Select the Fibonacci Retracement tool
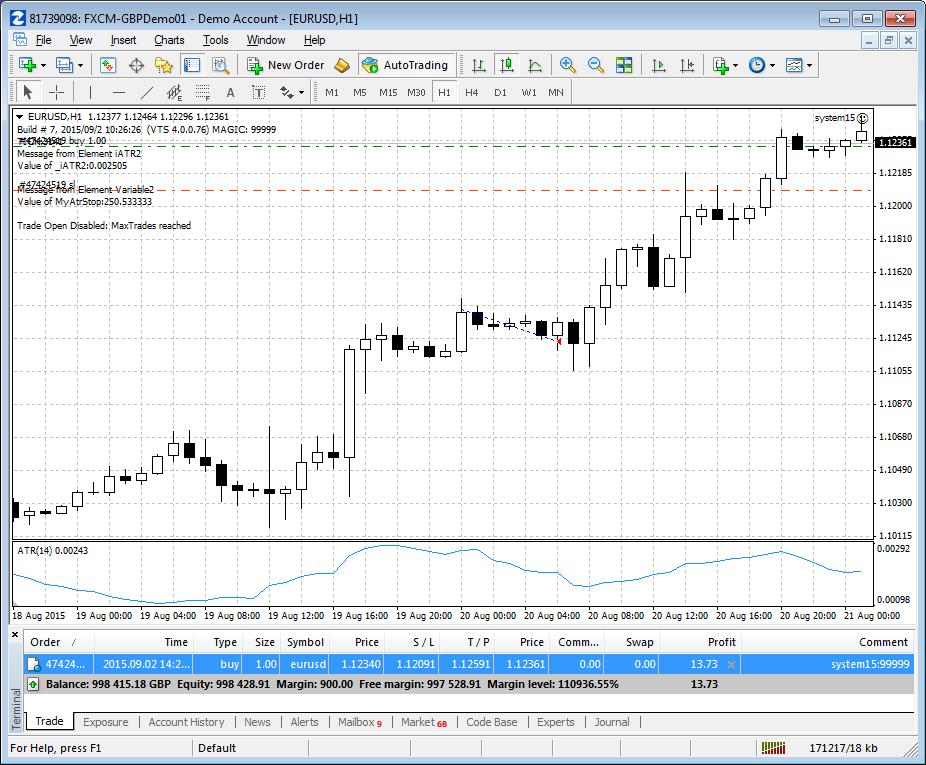 pos(203,92)
